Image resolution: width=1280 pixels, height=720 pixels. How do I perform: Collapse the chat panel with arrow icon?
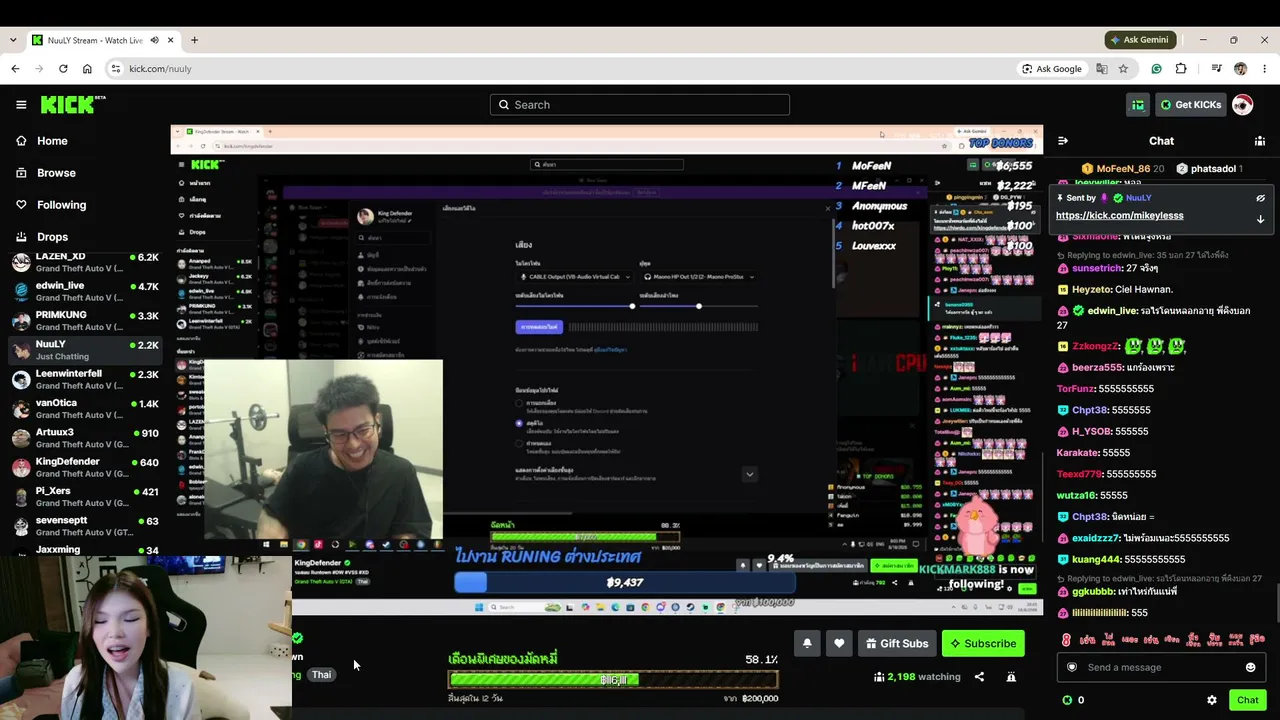point(1063,141)
